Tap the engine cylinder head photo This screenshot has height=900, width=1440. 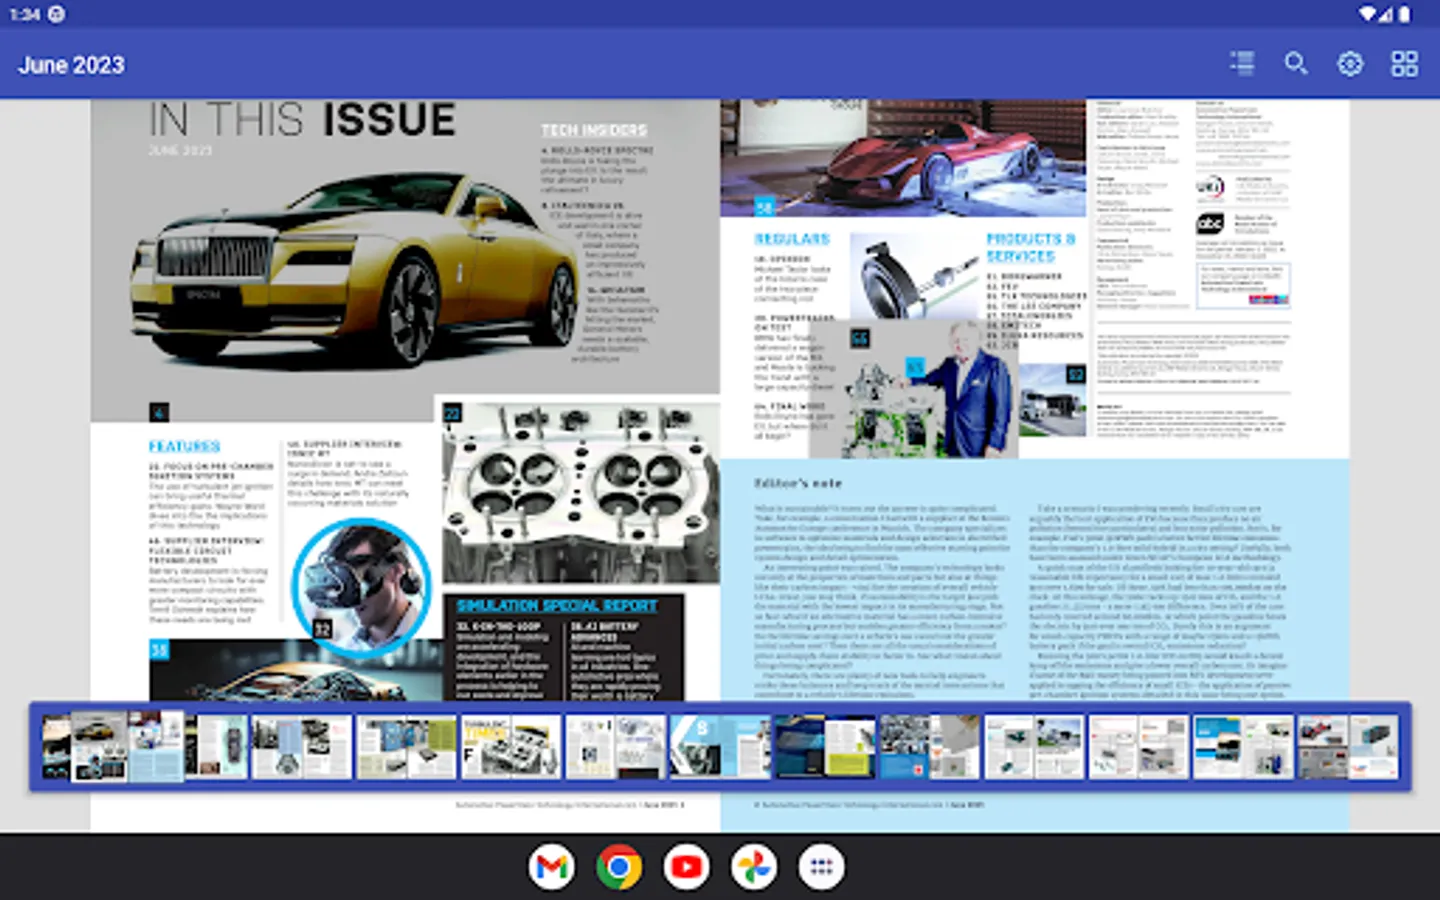tap(581, 492)
